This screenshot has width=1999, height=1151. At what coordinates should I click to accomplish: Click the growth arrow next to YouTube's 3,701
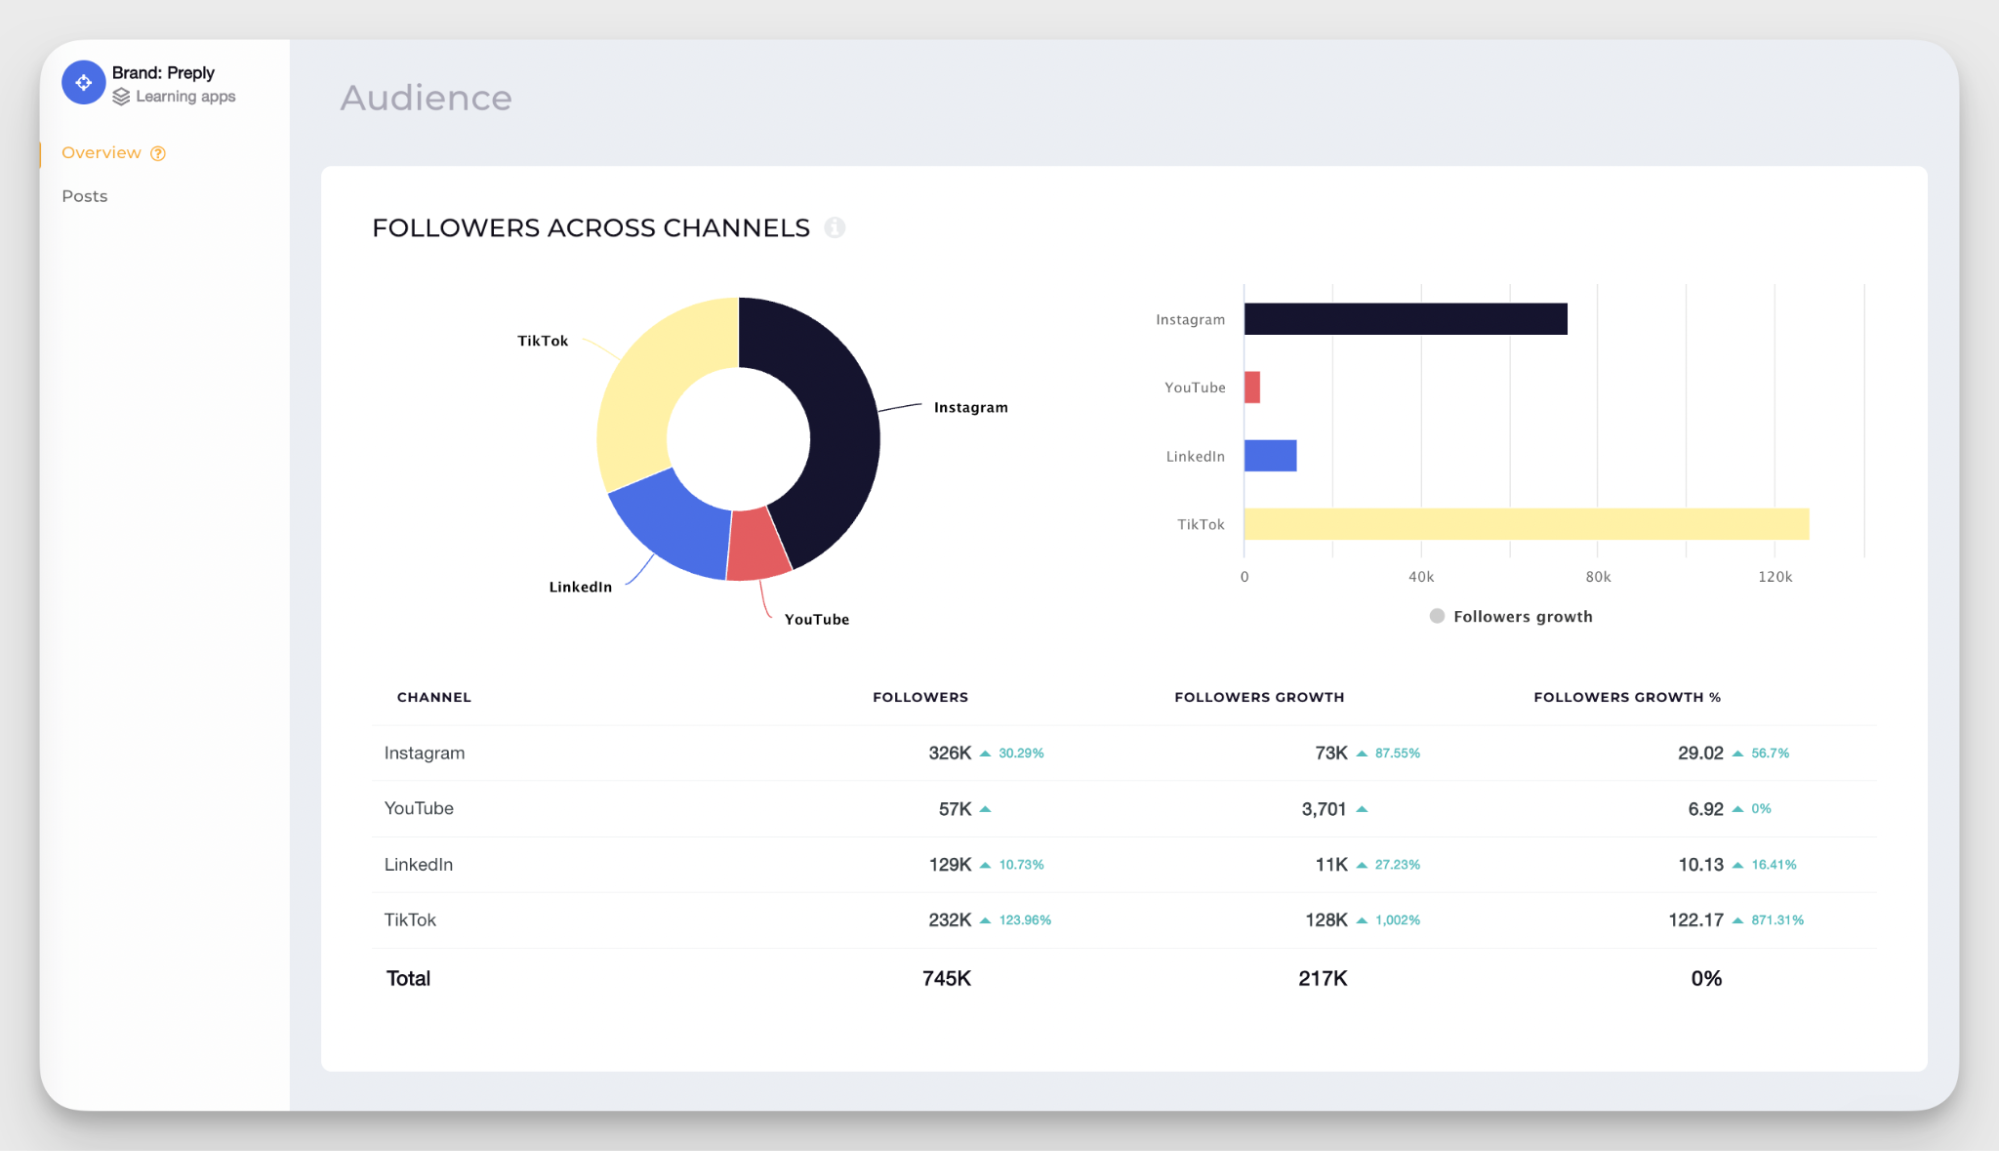click(x=1364, y=809)
